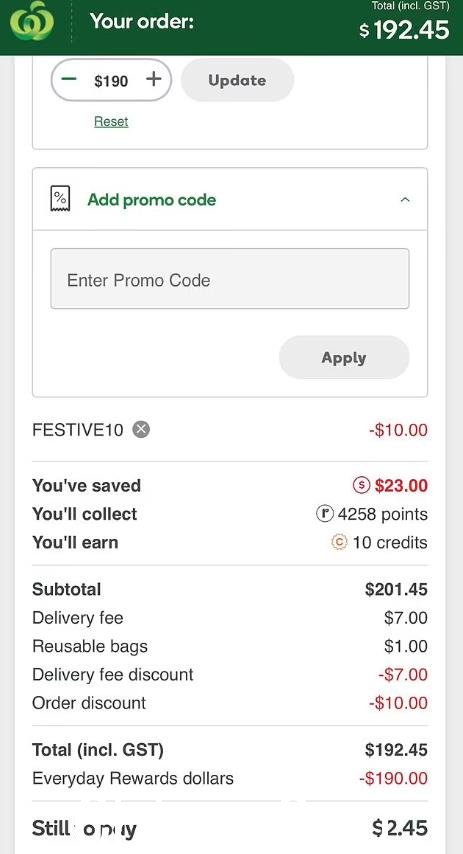Focus the Enter Promo Code field
The image size is (463, 854).
pyautogui.click(x=230, y=279)
